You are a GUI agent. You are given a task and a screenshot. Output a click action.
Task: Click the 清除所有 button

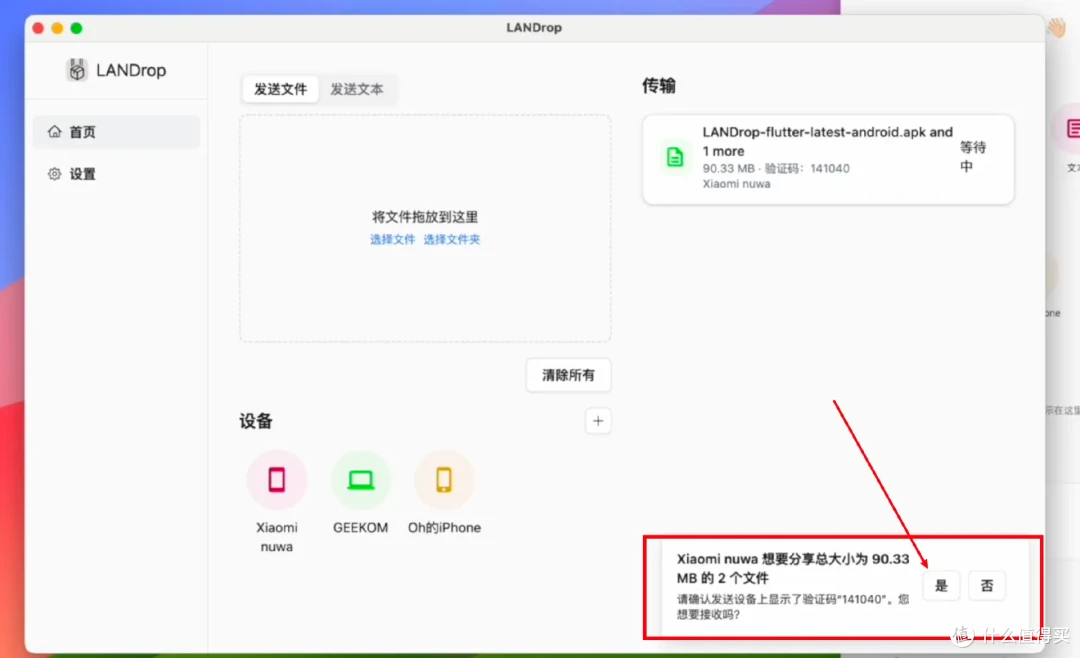click(x=568, y=375)
